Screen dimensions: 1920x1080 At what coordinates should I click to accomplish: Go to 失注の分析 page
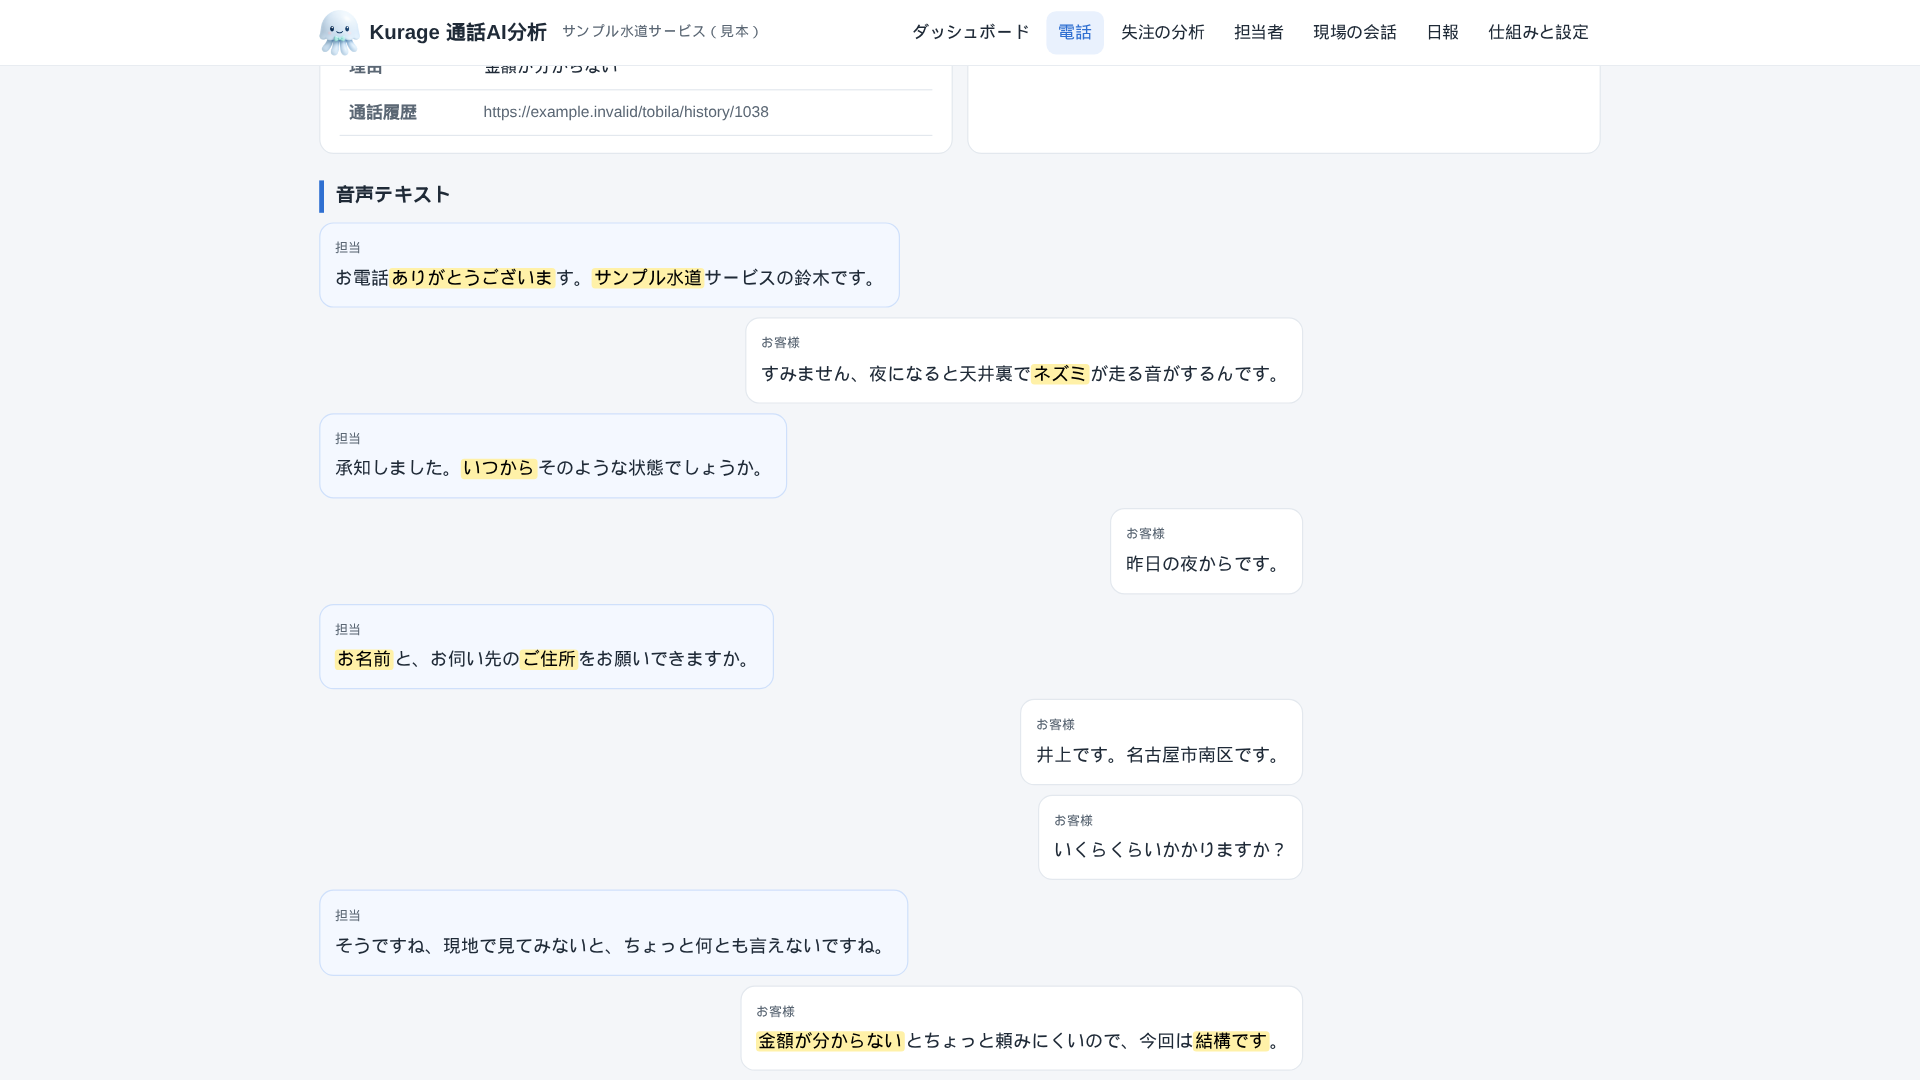pos(1162,32)
